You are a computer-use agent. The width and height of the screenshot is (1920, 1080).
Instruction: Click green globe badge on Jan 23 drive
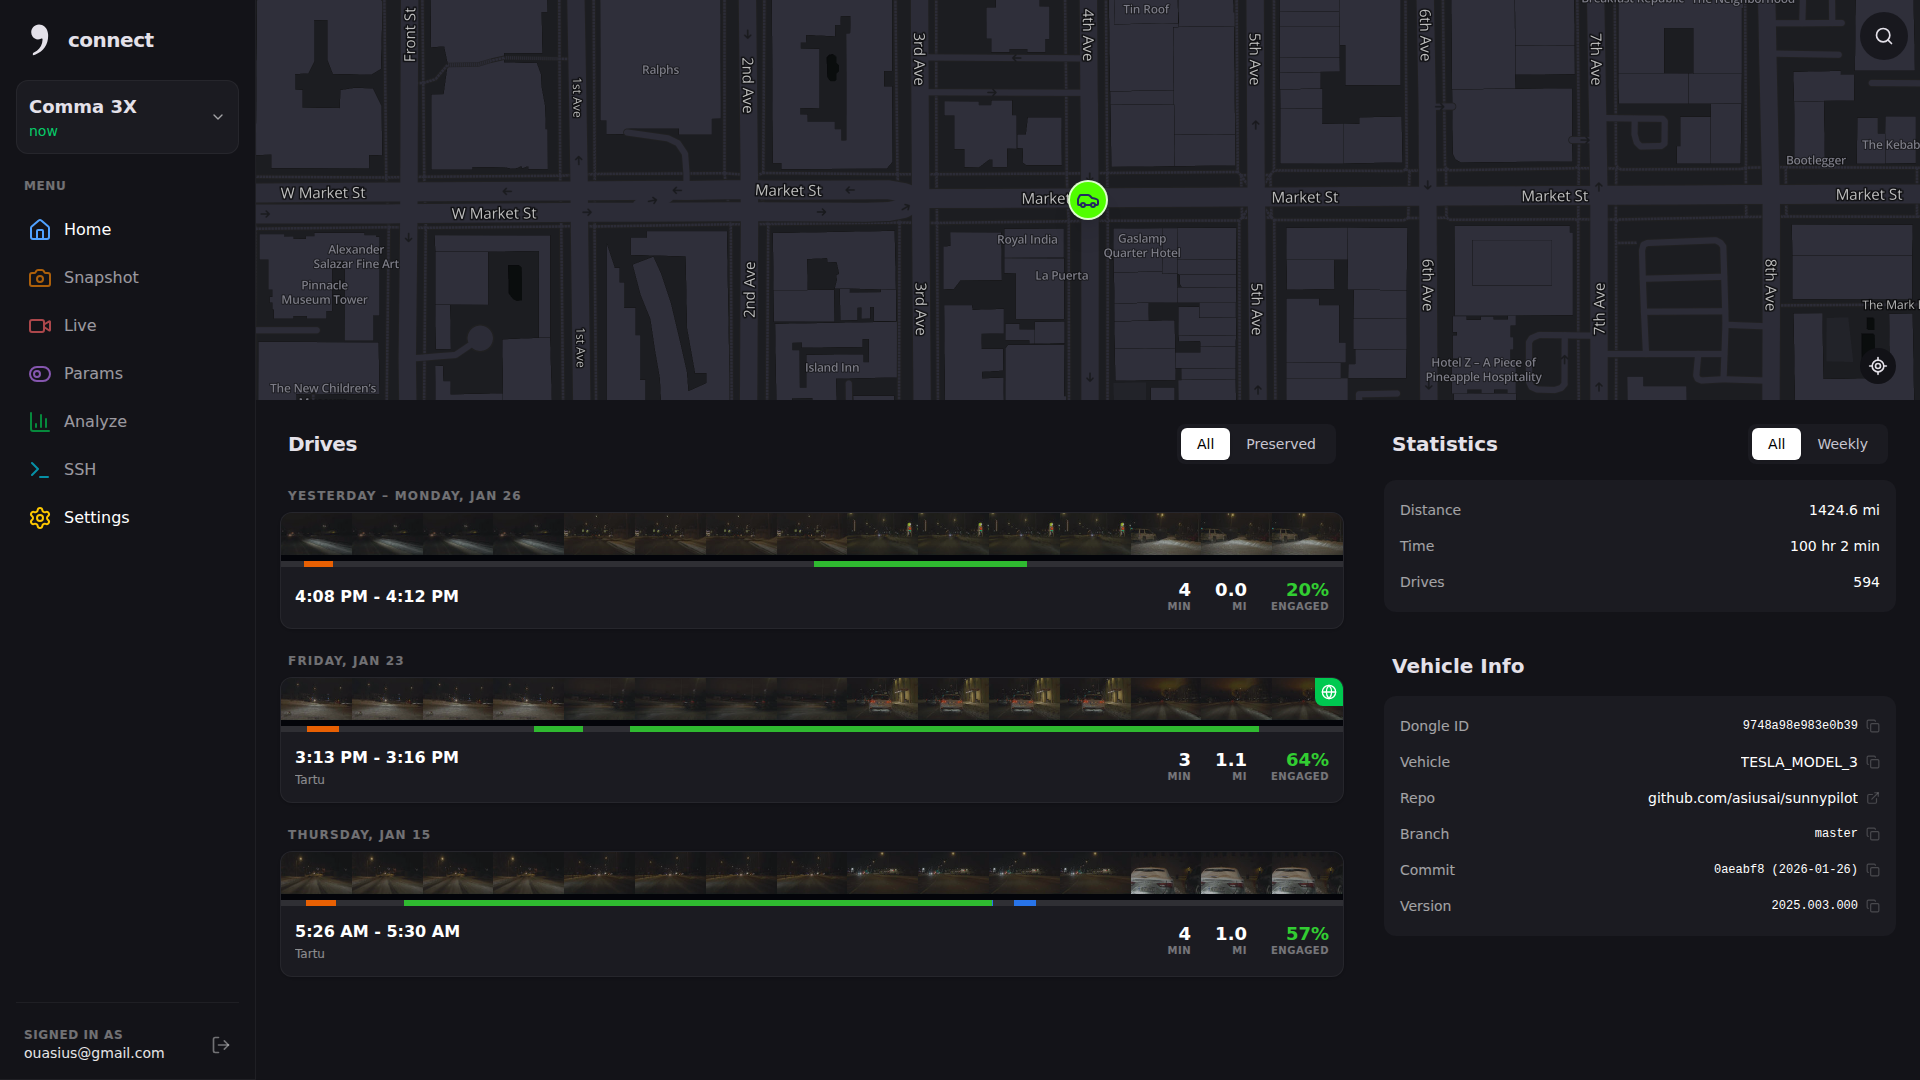point(1328,692)
